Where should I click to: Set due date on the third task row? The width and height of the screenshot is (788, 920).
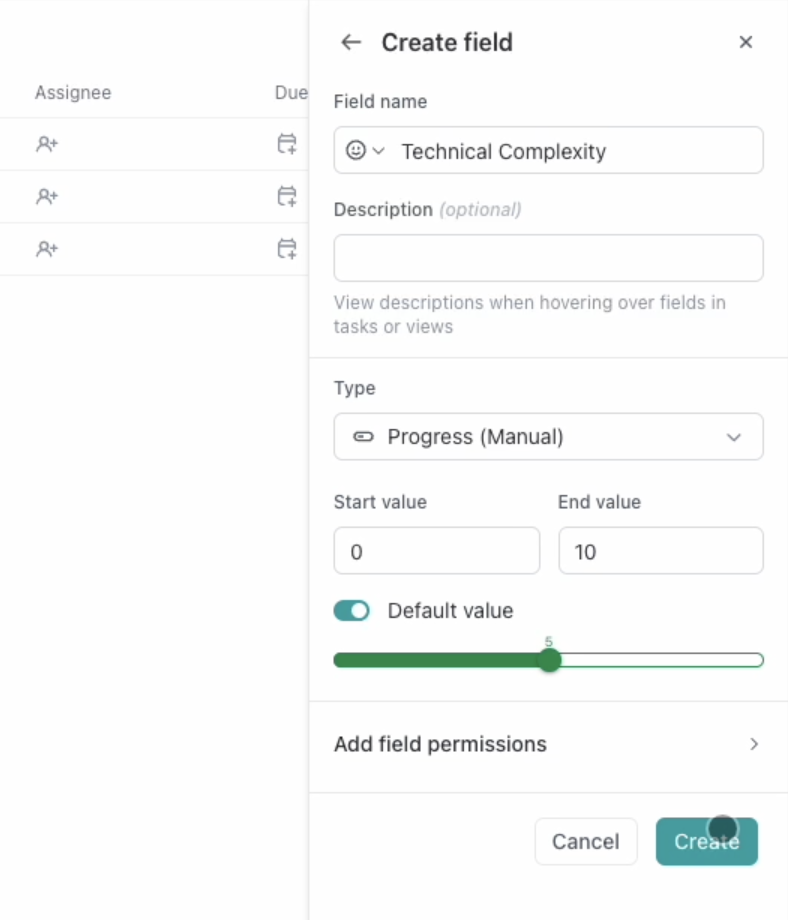[x=287, y=249]
